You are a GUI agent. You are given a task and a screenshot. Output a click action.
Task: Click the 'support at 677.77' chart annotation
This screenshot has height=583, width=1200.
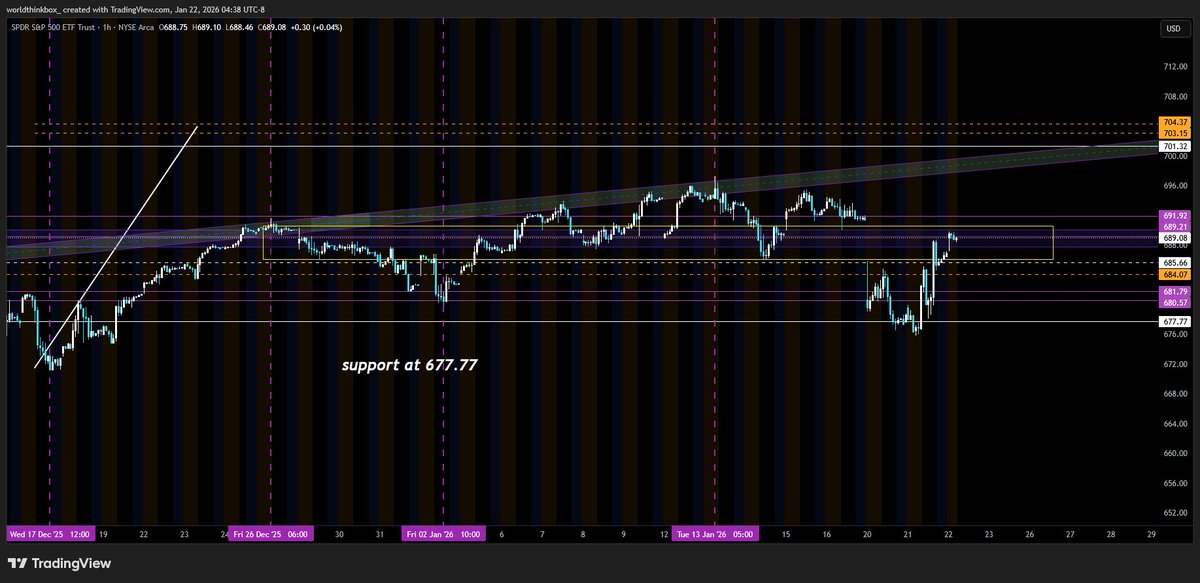coord(409,365)
